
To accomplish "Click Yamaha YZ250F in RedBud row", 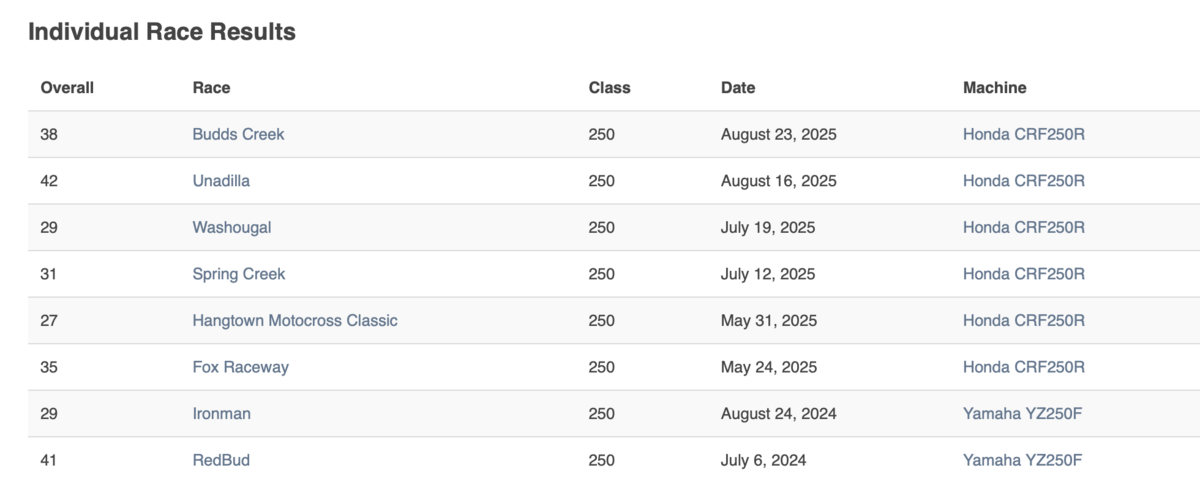I will point(1022,460).
